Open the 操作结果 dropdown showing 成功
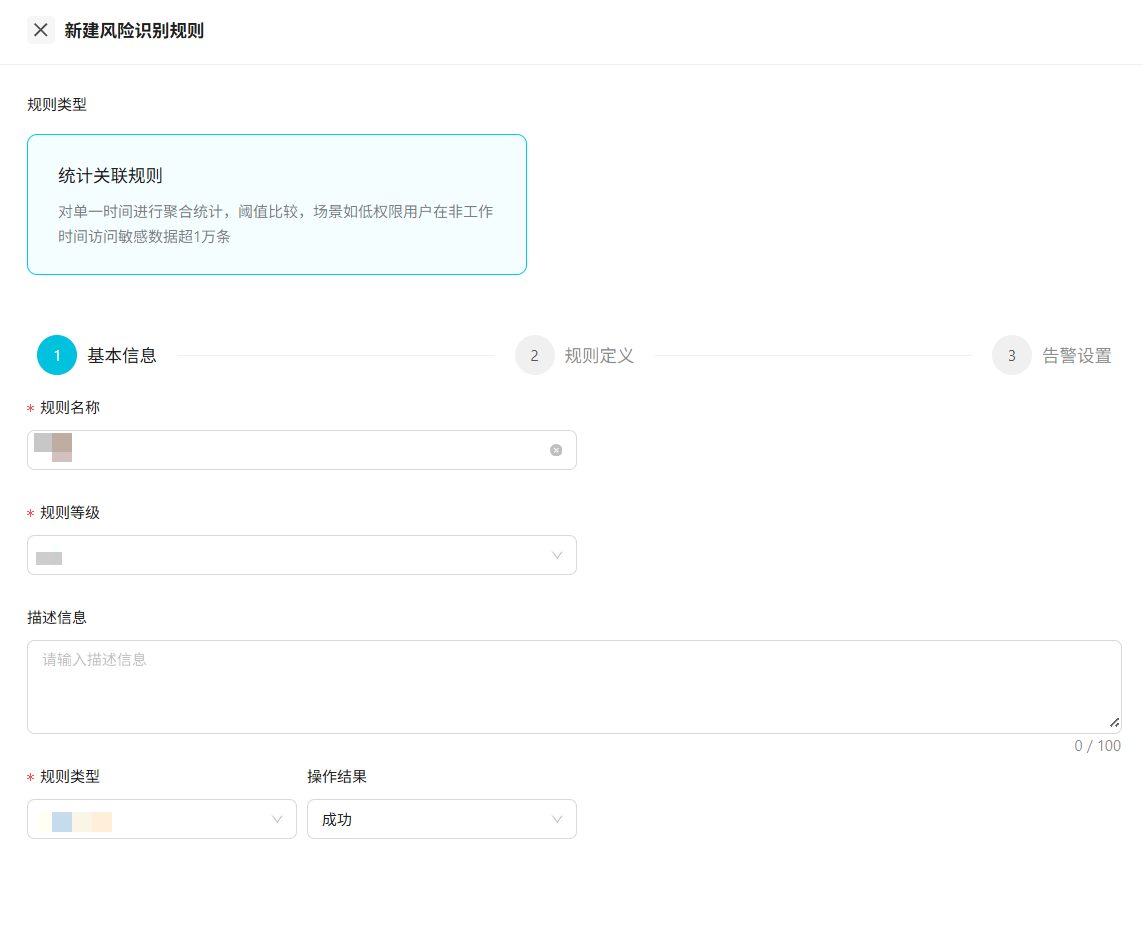Viewport: 1143px width, 948px height. point(442,819)
